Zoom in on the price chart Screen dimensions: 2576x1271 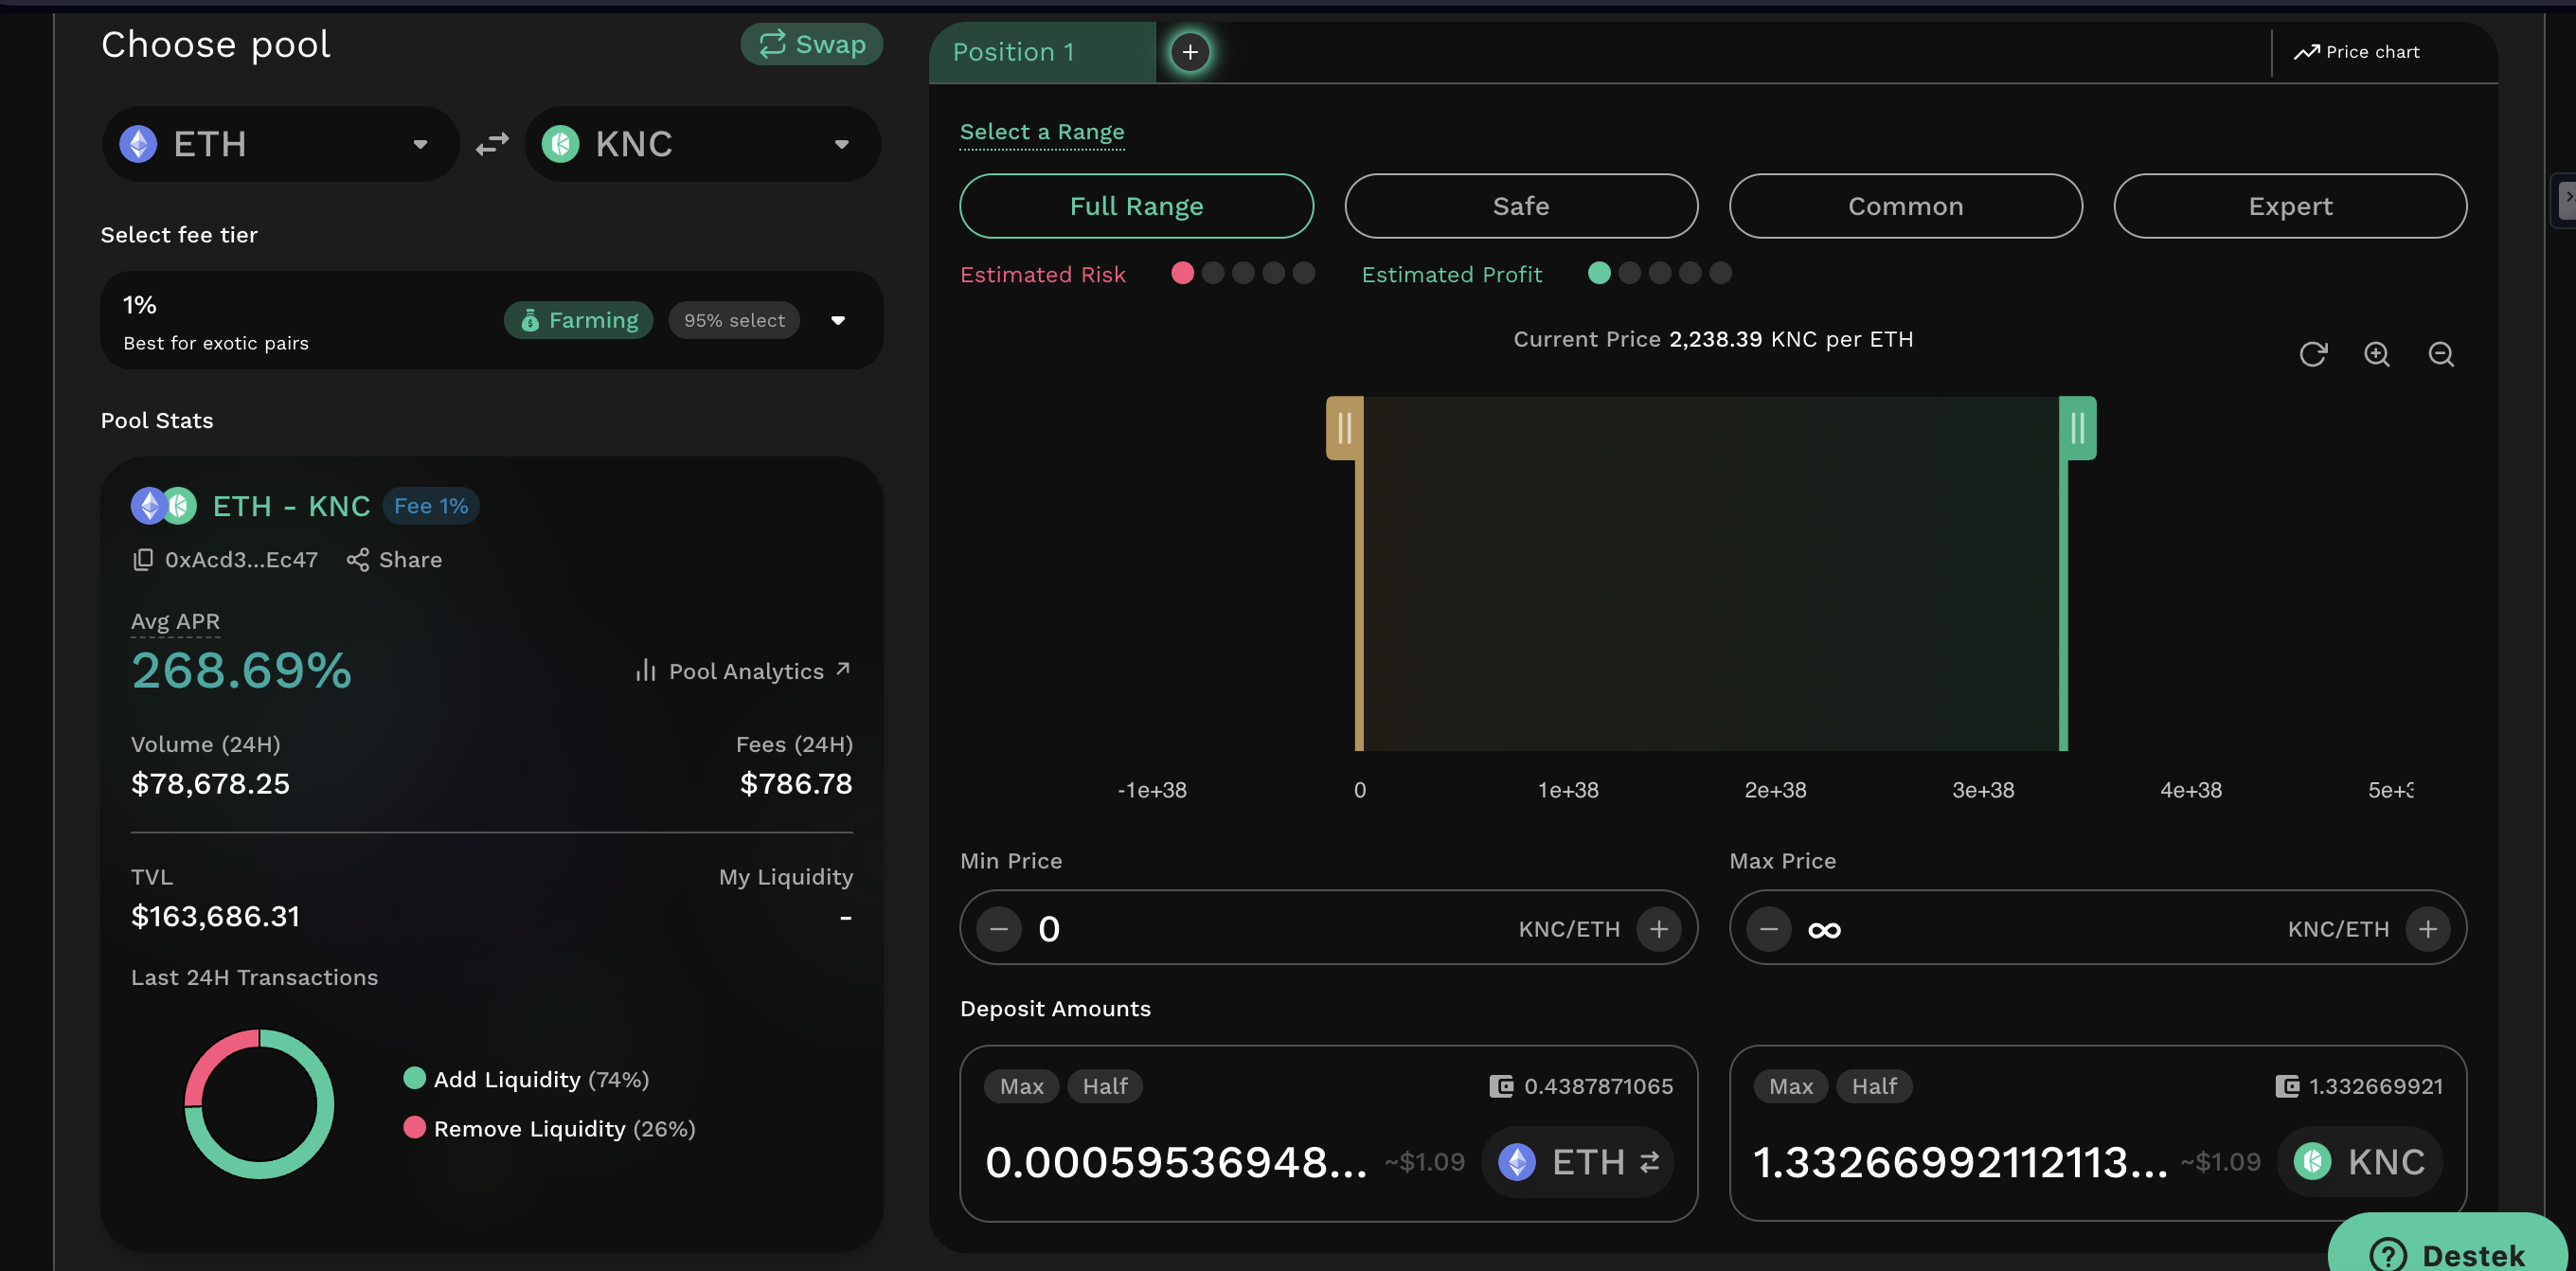[2377, 354]
